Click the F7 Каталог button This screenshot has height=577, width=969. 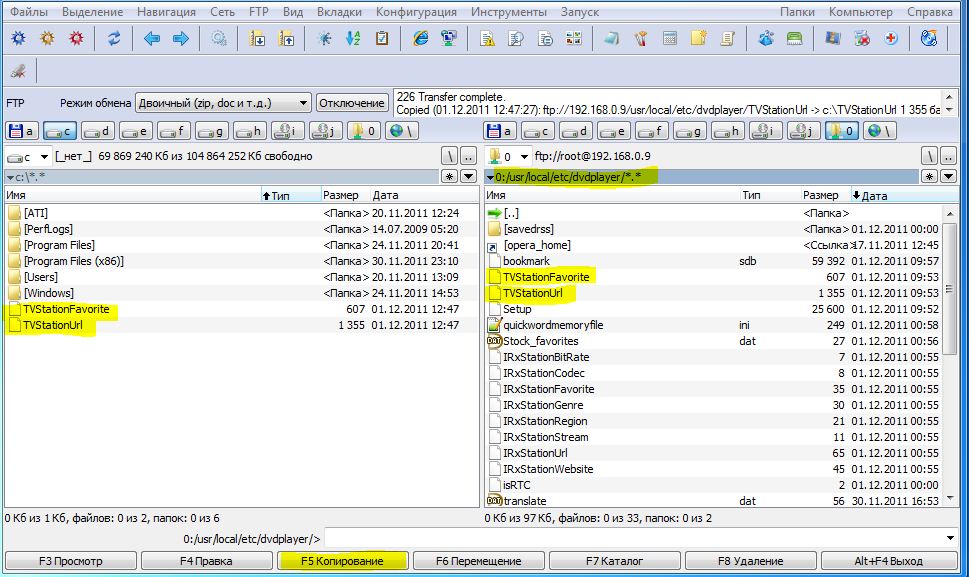click(x=614, y=561)
